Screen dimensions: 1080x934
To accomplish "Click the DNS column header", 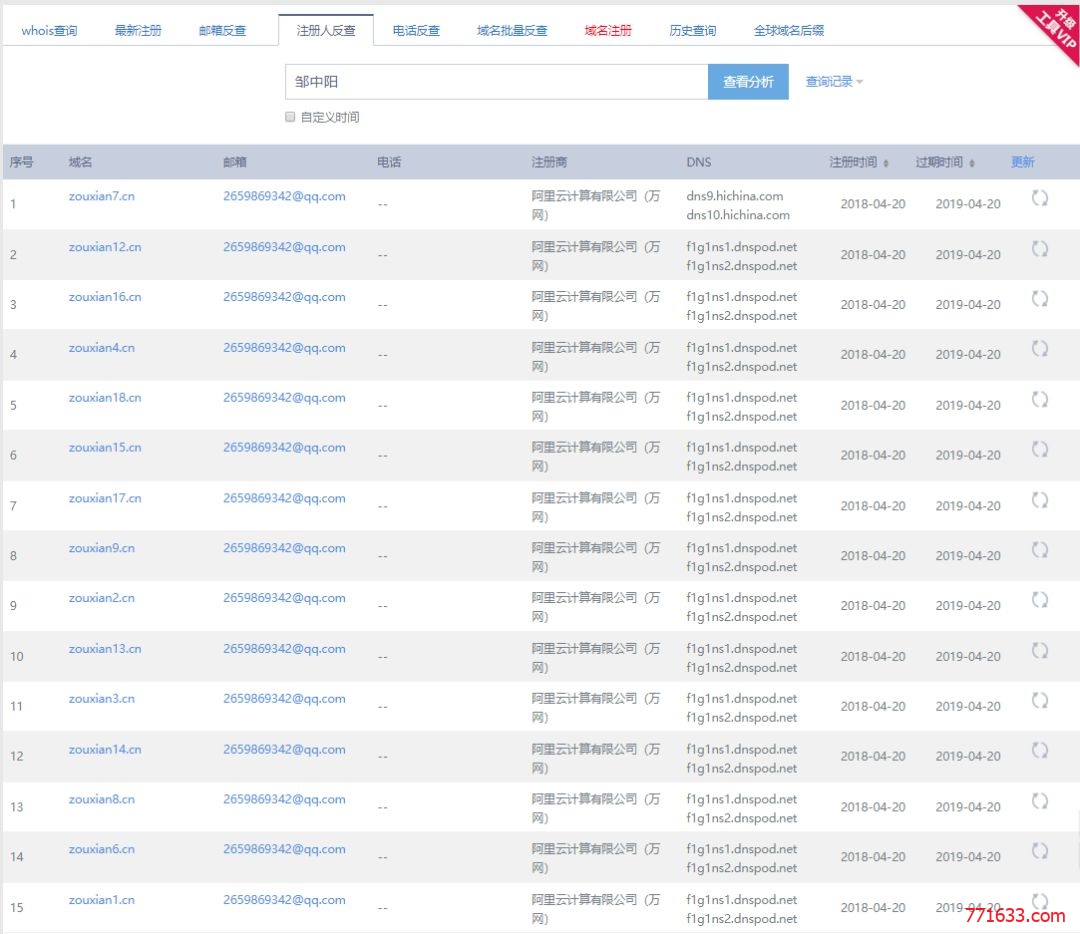I will coord(698,162).
